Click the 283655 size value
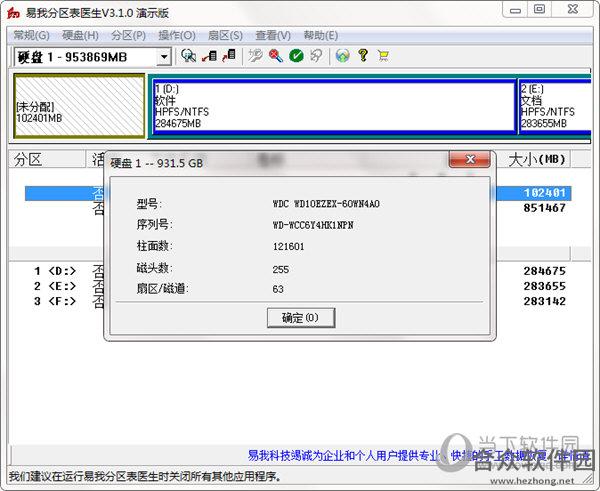The height and width of the screenshot is (491, 600). point(545,286)
